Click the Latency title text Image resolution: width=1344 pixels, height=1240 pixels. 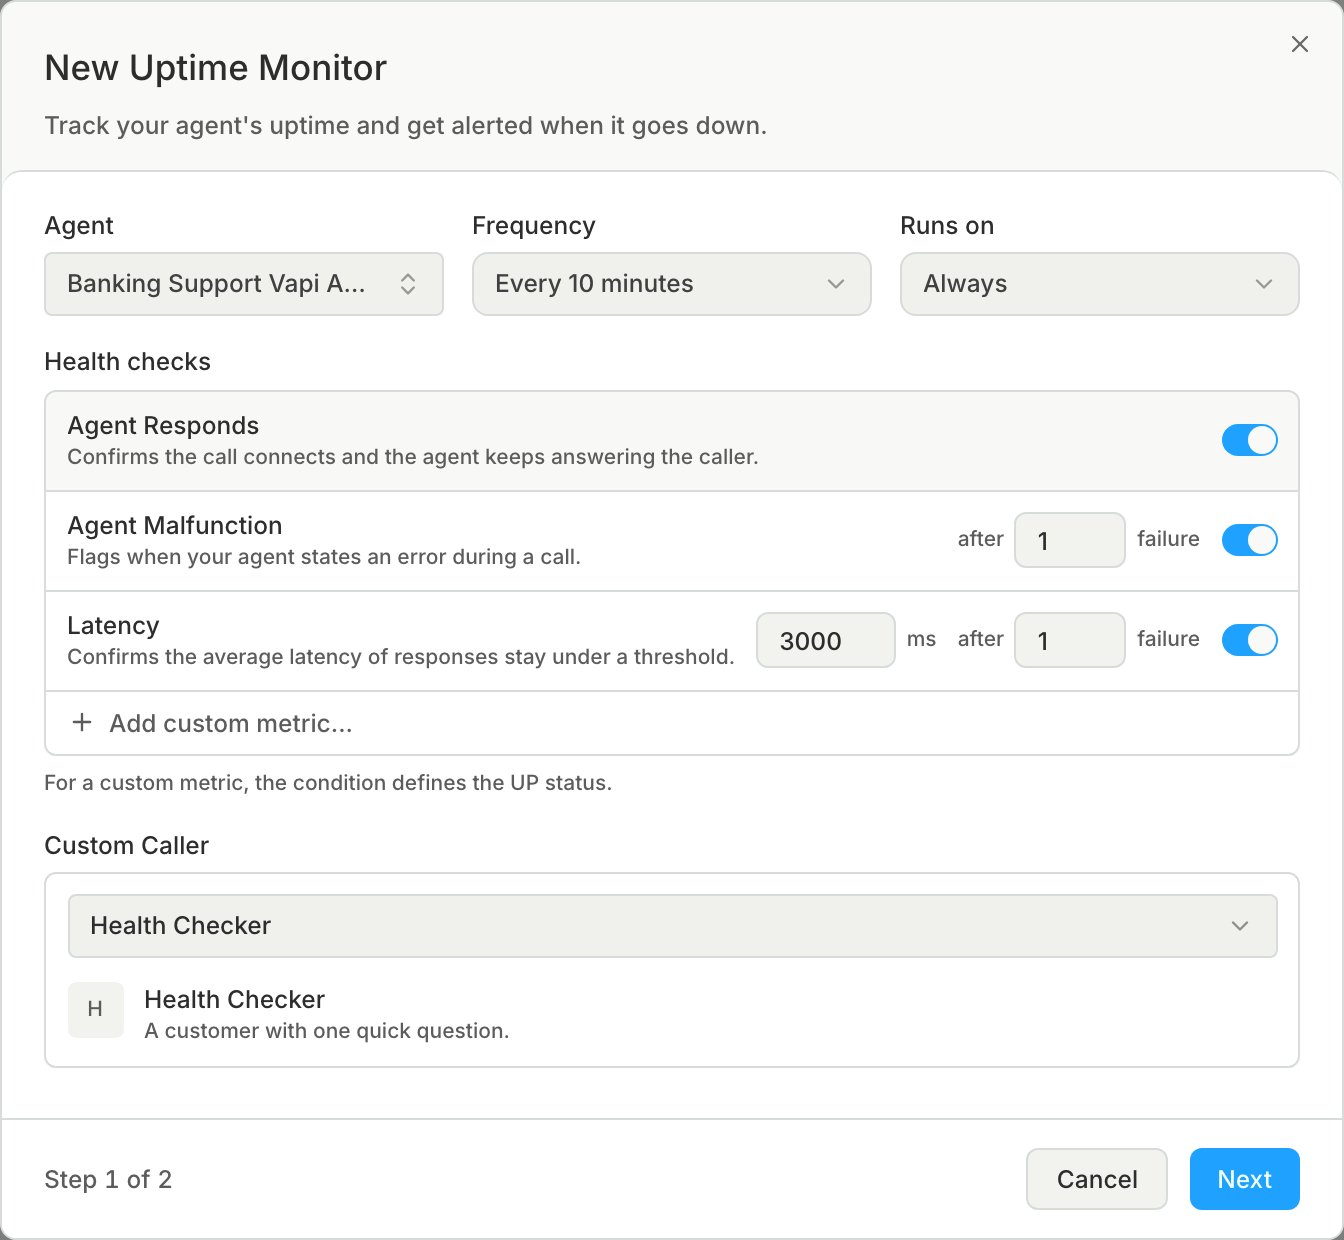coord(113,626)
